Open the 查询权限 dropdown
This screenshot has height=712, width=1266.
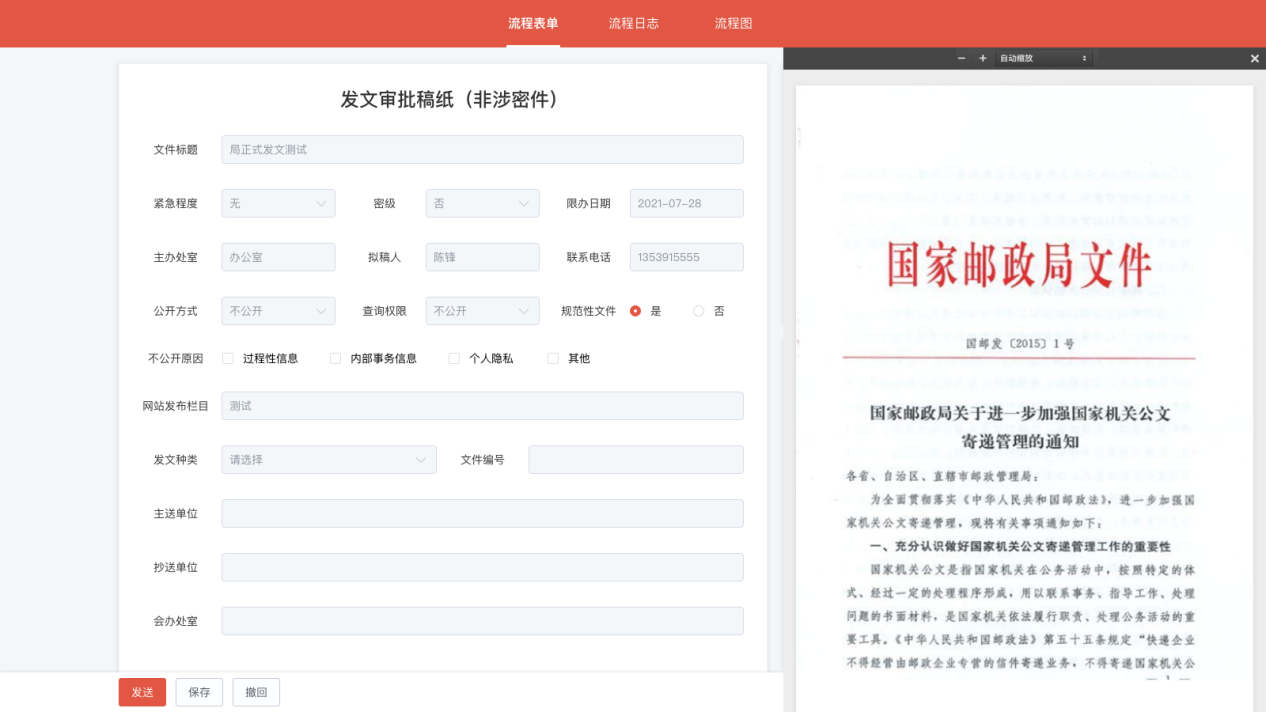(482, 311)
